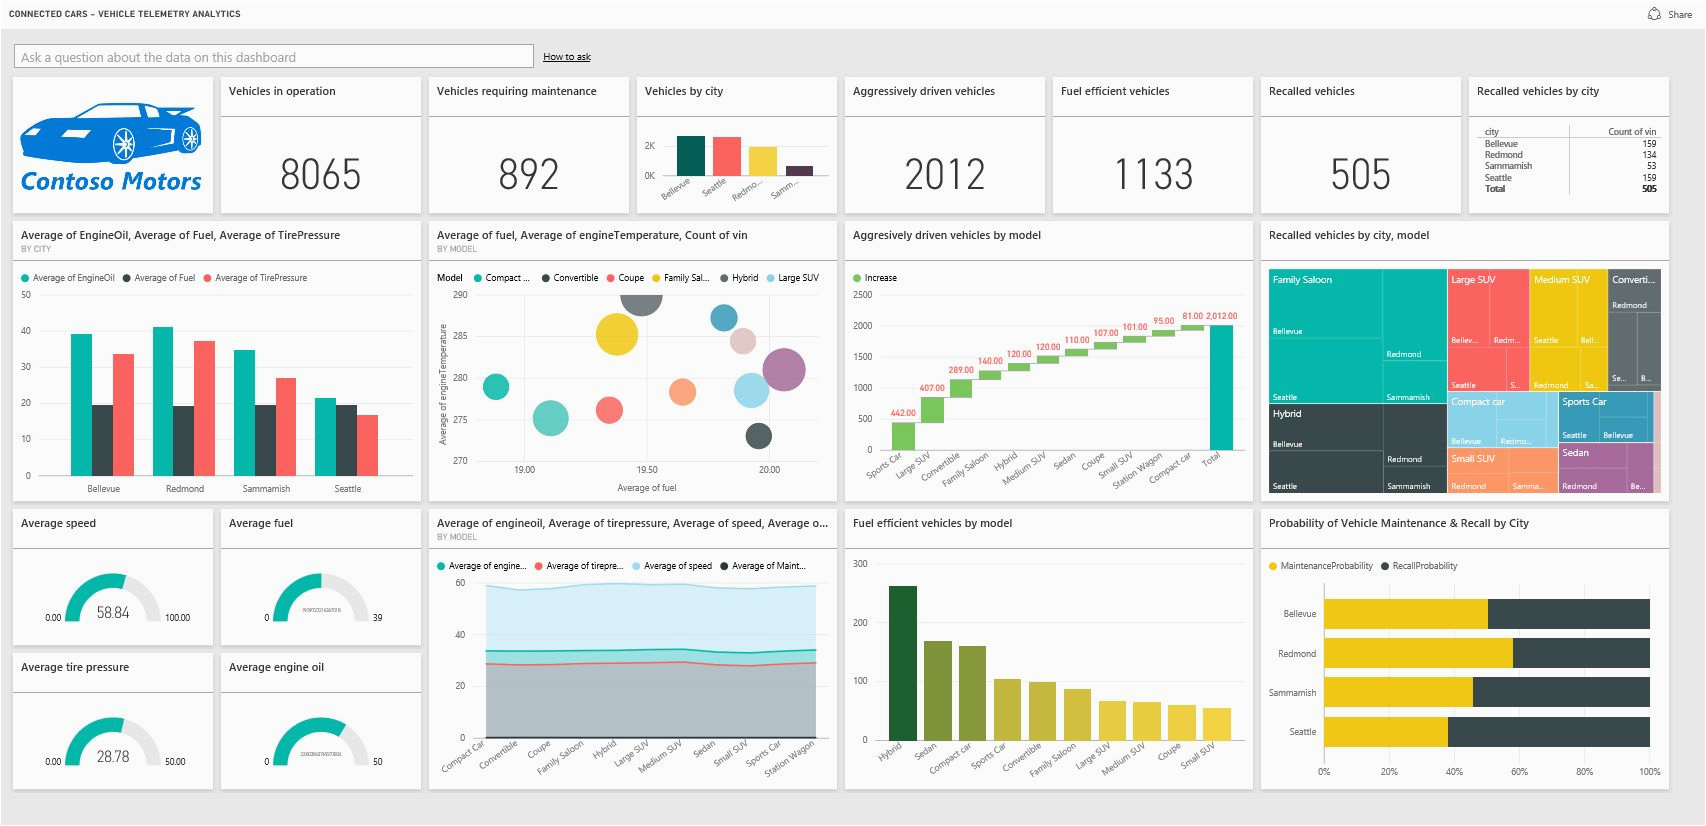Select the teal Total bar in waterfall chart
The width and height of the screenshot is (1706, 826).
pos(1221,387)
